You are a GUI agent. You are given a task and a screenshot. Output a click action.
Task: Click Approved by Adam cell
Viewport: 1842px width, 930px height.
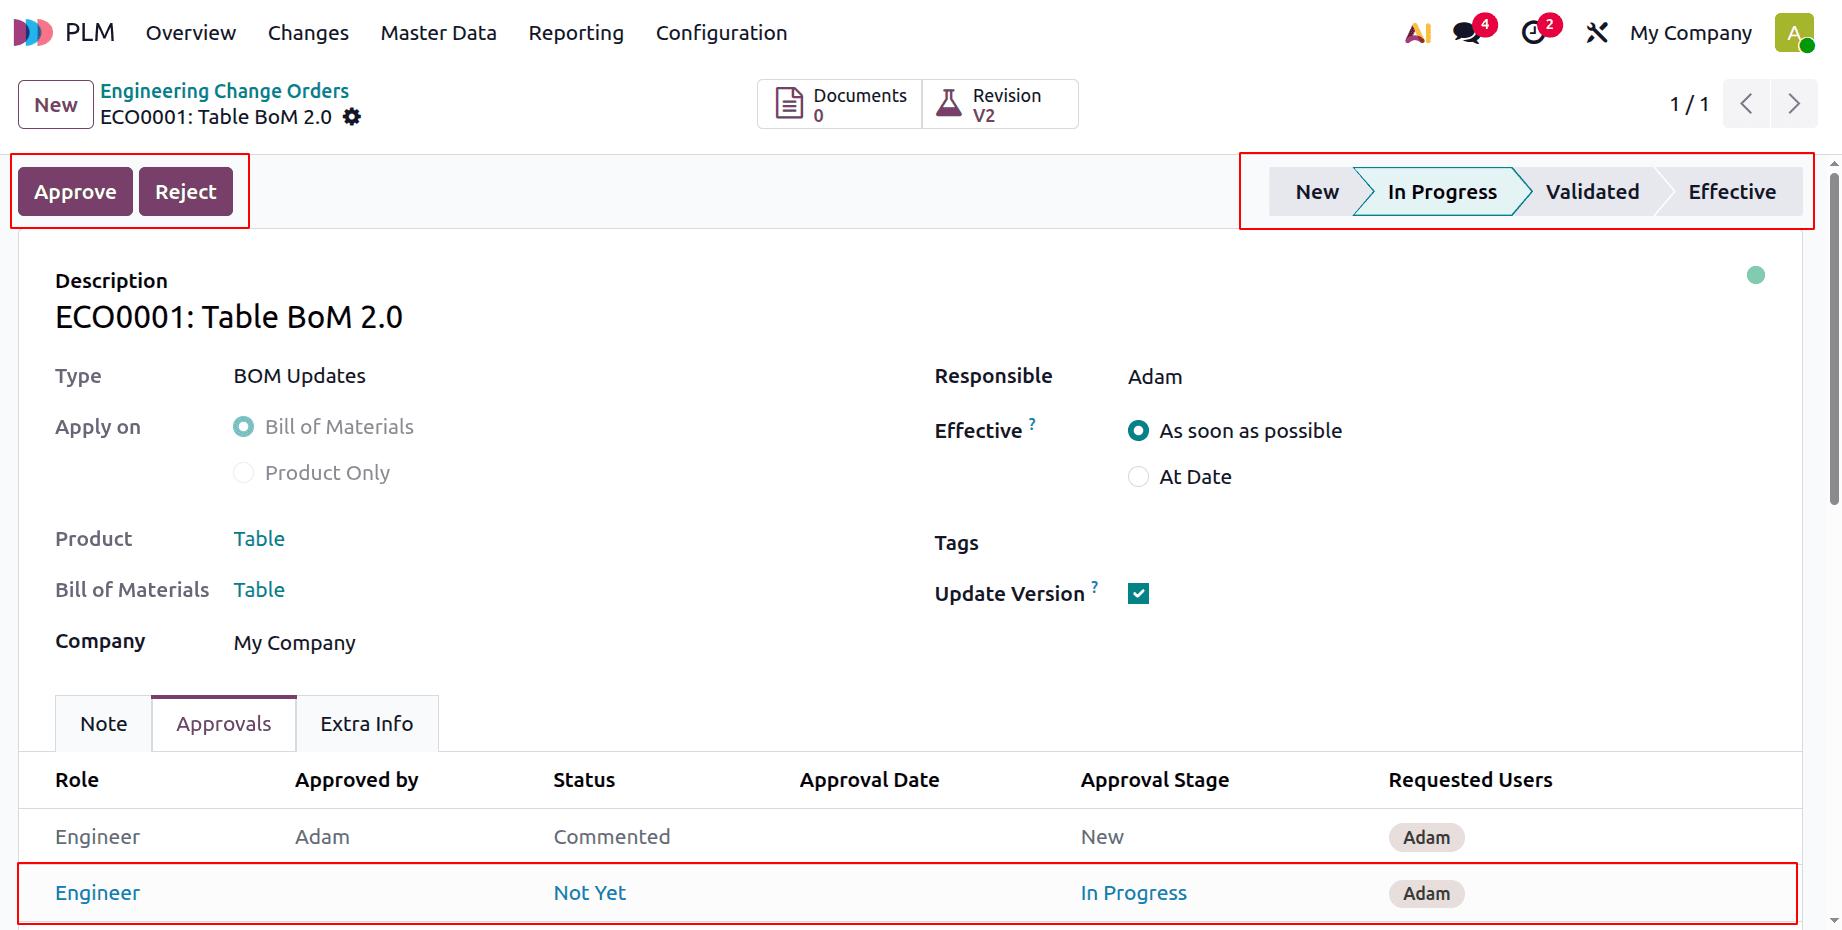(322, 837)
